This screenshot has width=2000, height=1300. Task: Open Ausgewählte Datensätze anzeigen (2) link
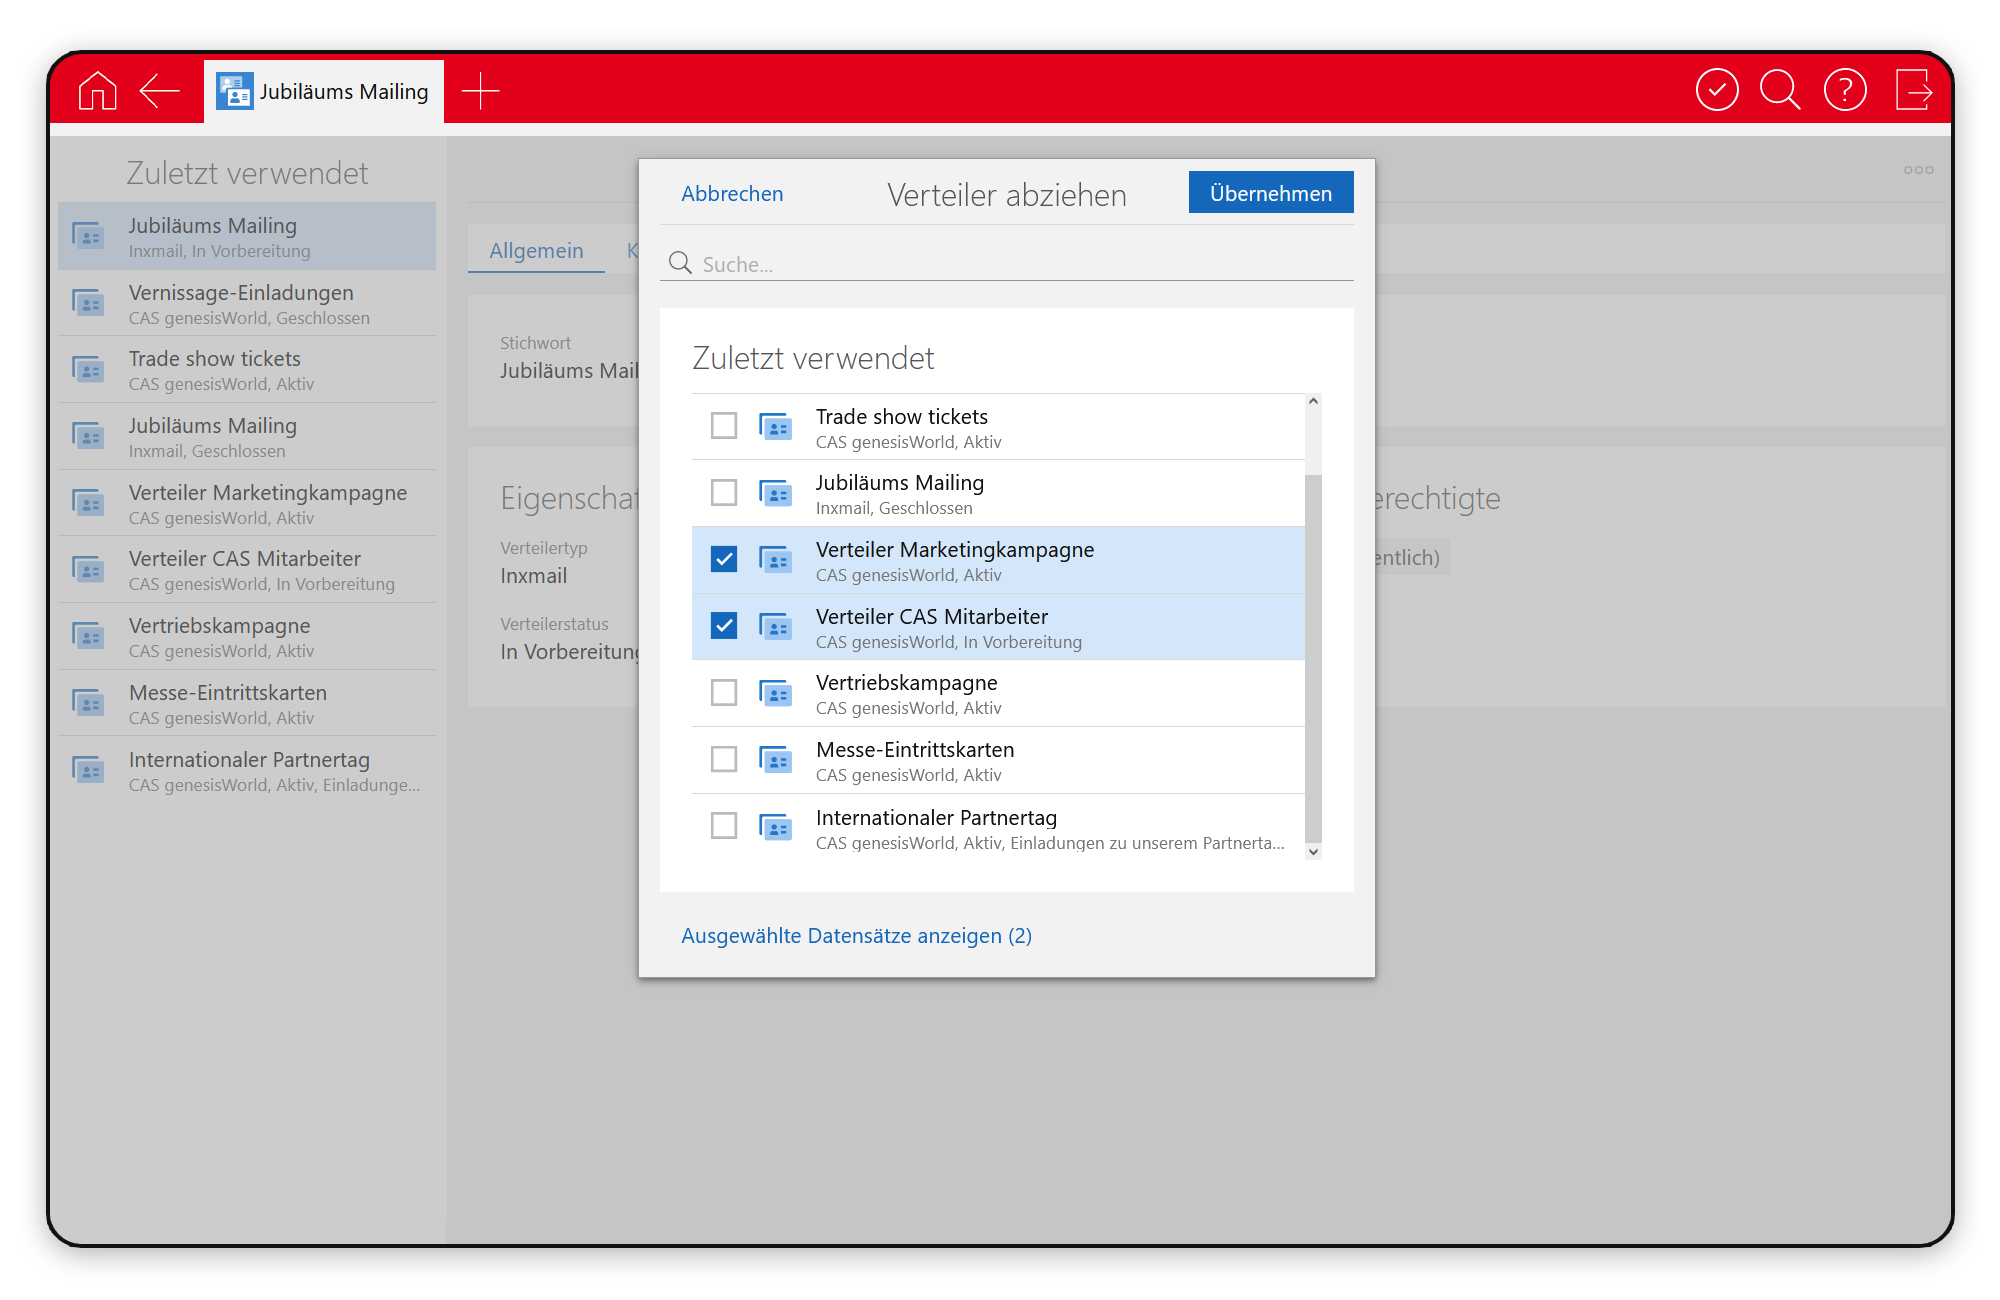coord(856,936)
